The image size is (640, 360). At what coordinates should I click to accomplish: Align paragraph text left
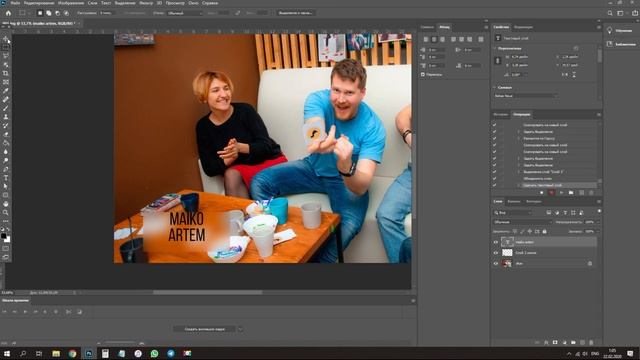426,39
